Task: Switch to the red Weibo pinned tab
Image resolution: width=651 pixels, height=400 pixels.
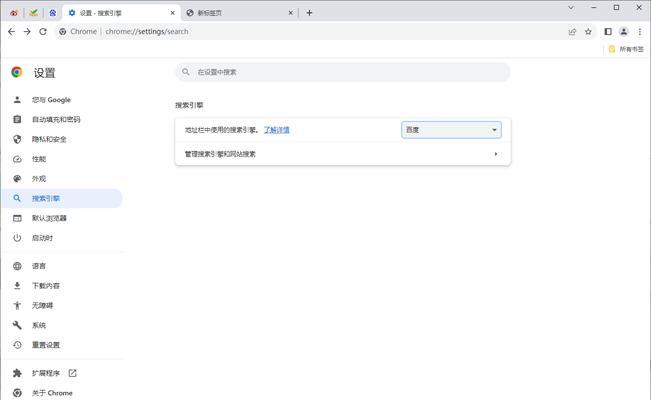Action: 14,13
